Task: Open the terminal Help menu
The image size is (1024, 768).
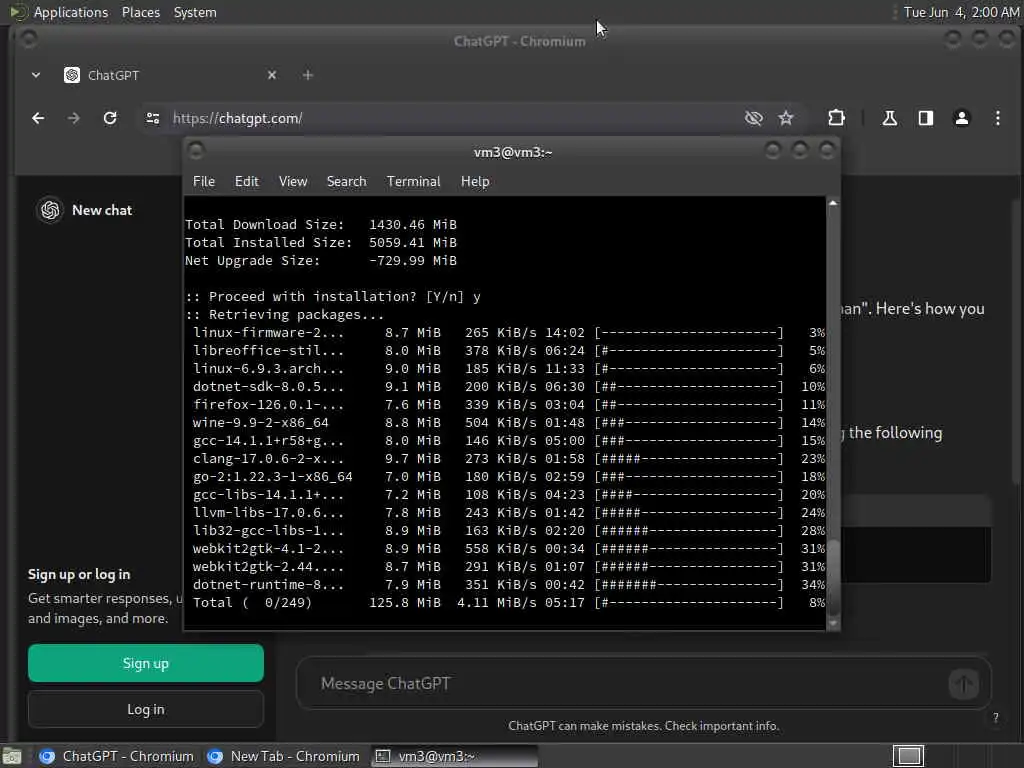Action: click(475, 182)
